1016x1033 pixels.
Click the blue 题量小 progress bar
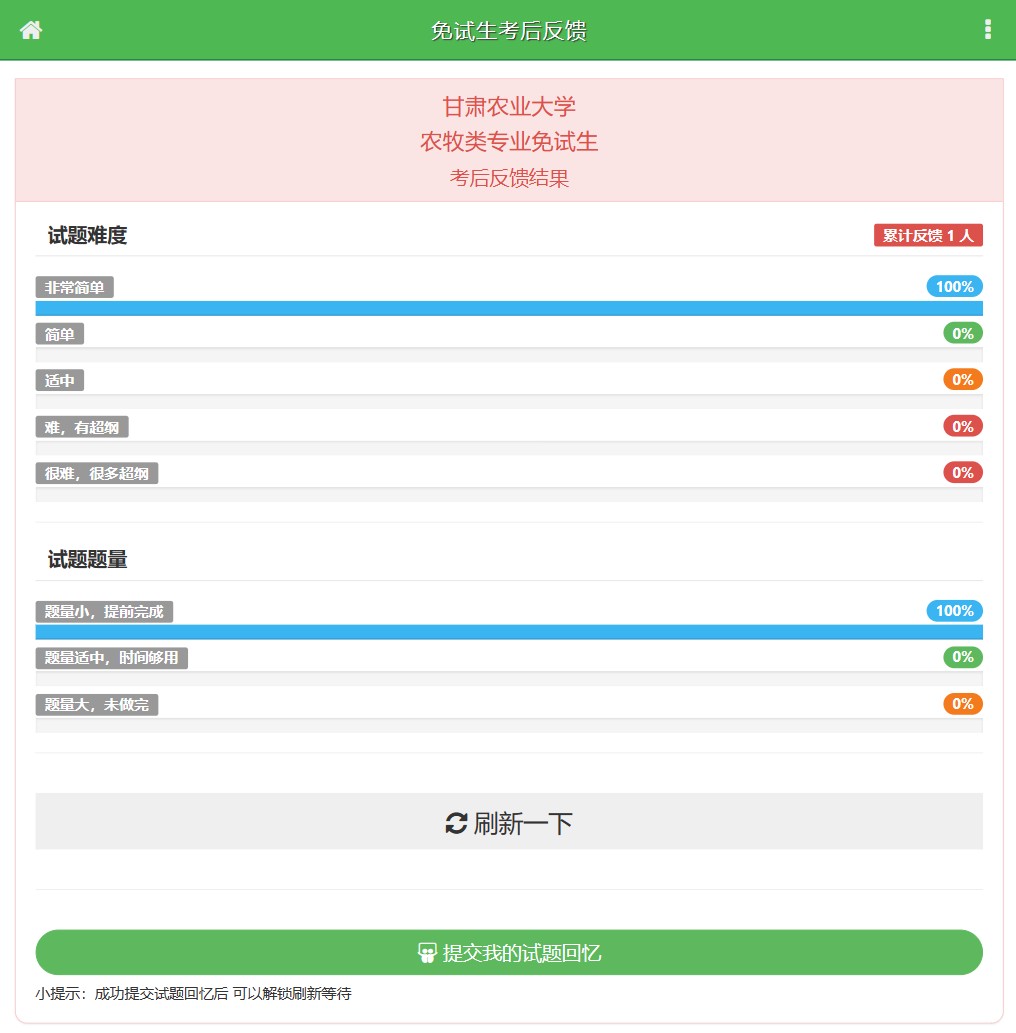(x=509, y=632)
